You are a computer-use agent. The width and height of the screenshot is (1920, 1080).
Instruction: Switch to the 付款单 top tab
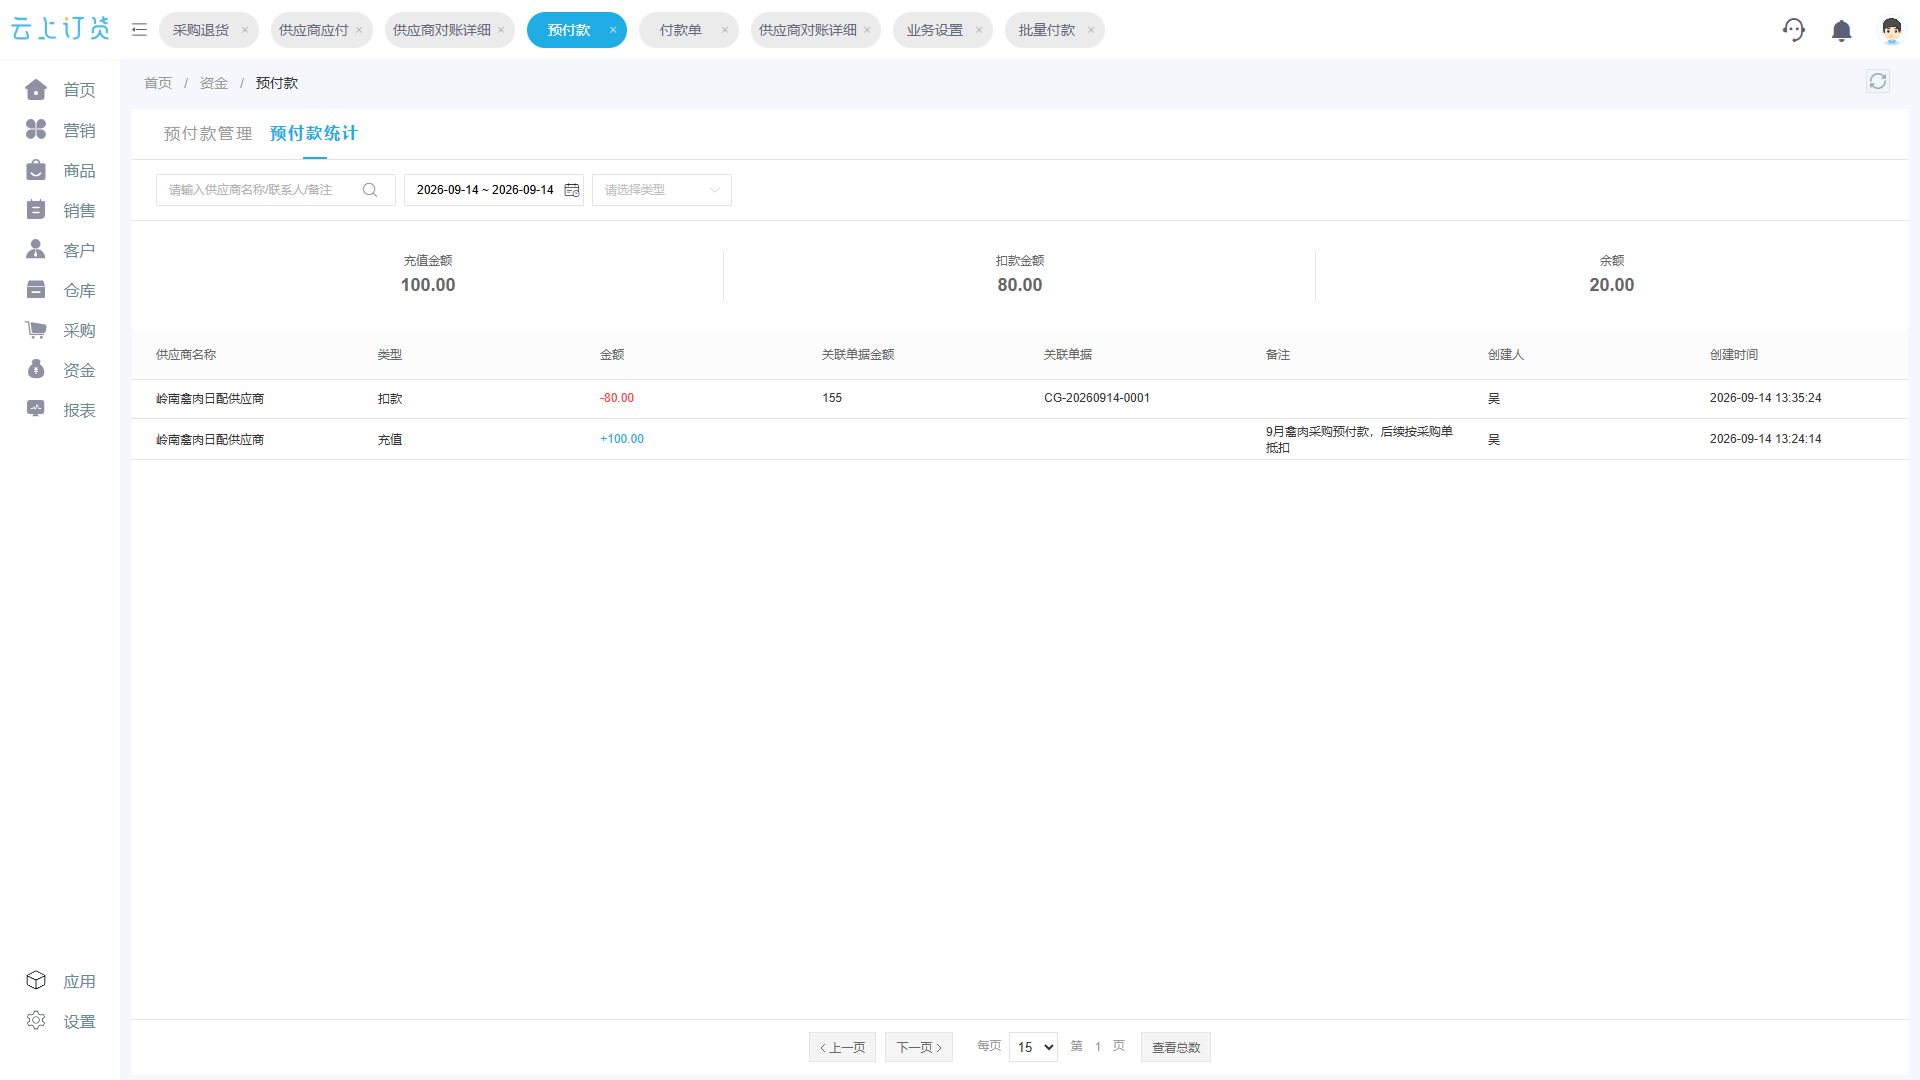point(688,30)
